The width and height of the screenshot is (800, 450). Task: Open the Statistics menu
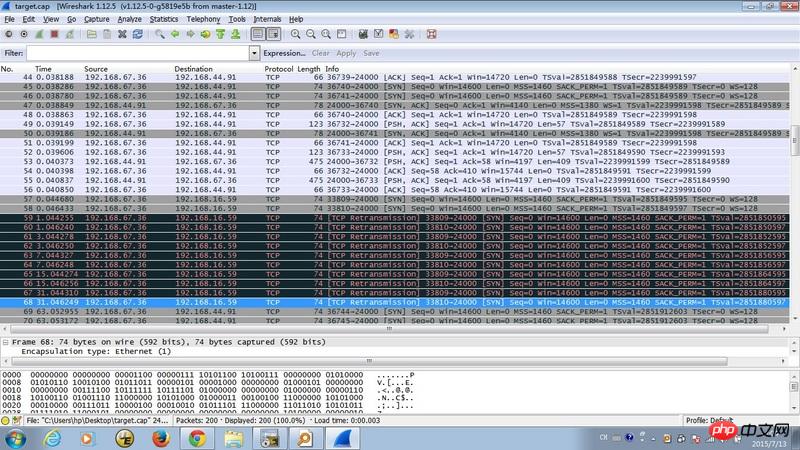(x=163, y=19)
